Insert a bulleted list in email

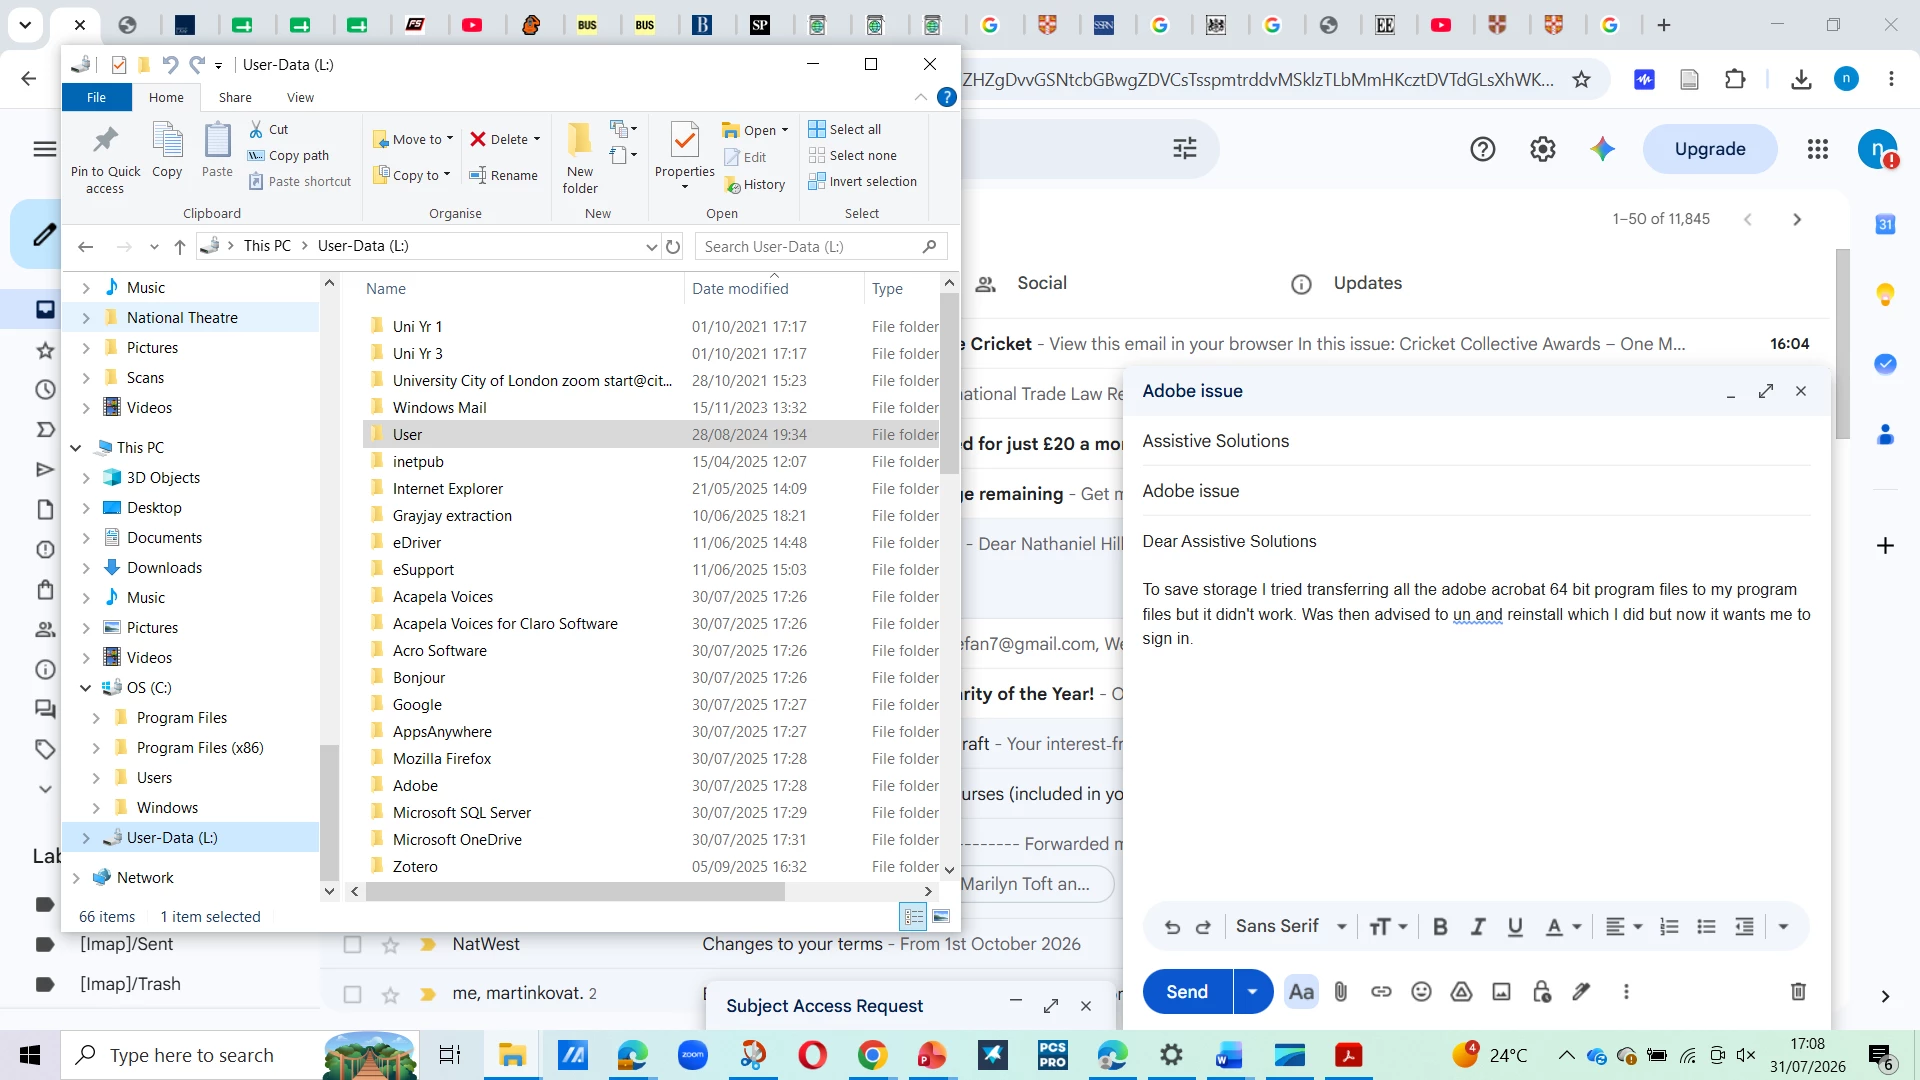click(1707, 927)
